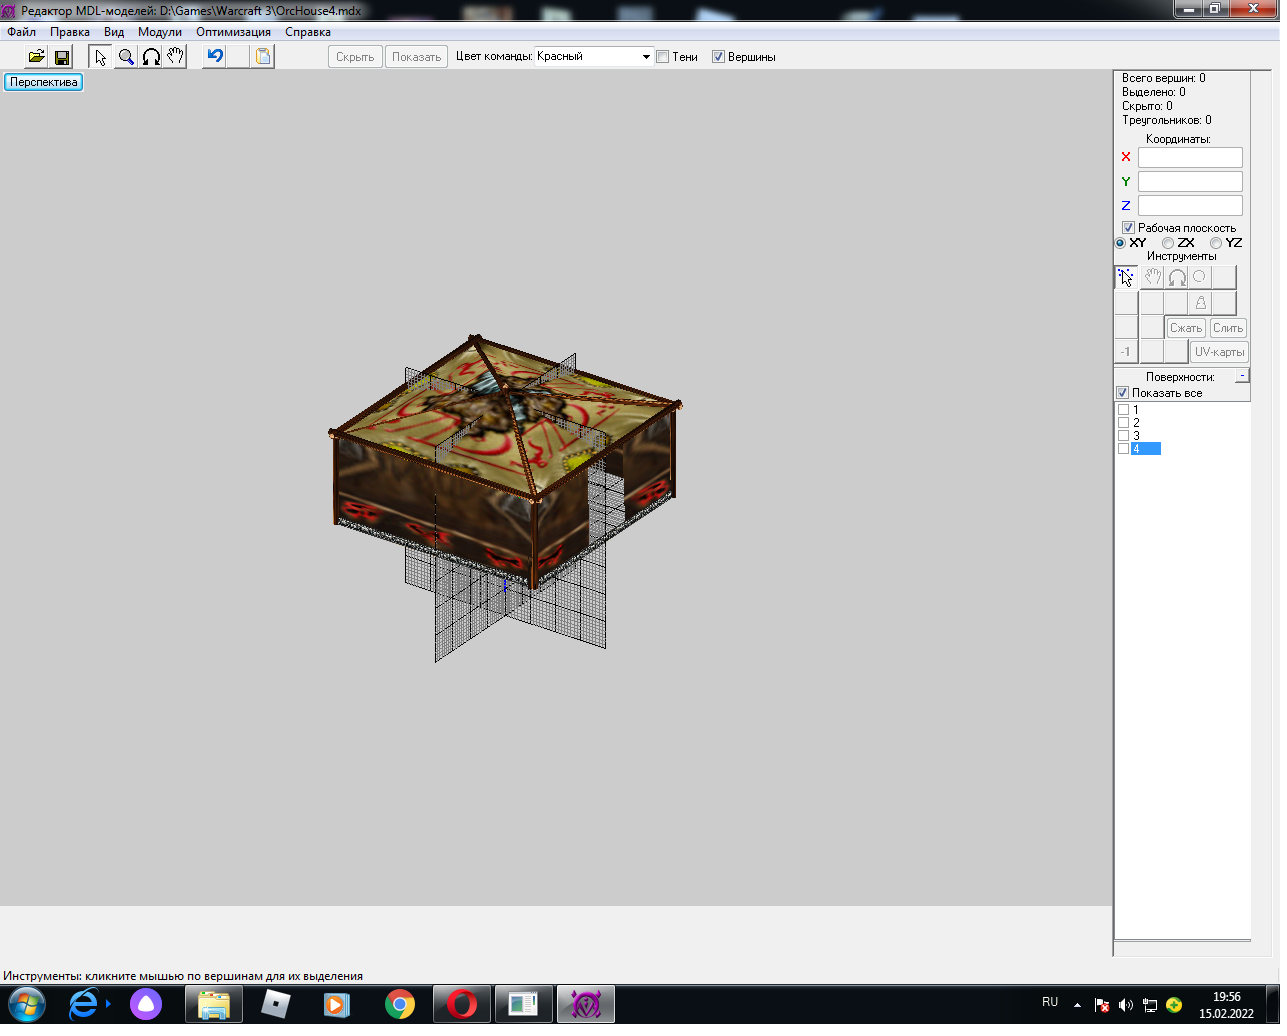Select the vertex selection tool in Инструменты
This screenshot has width=1287, height=1036.
(x=1126, y=278)
